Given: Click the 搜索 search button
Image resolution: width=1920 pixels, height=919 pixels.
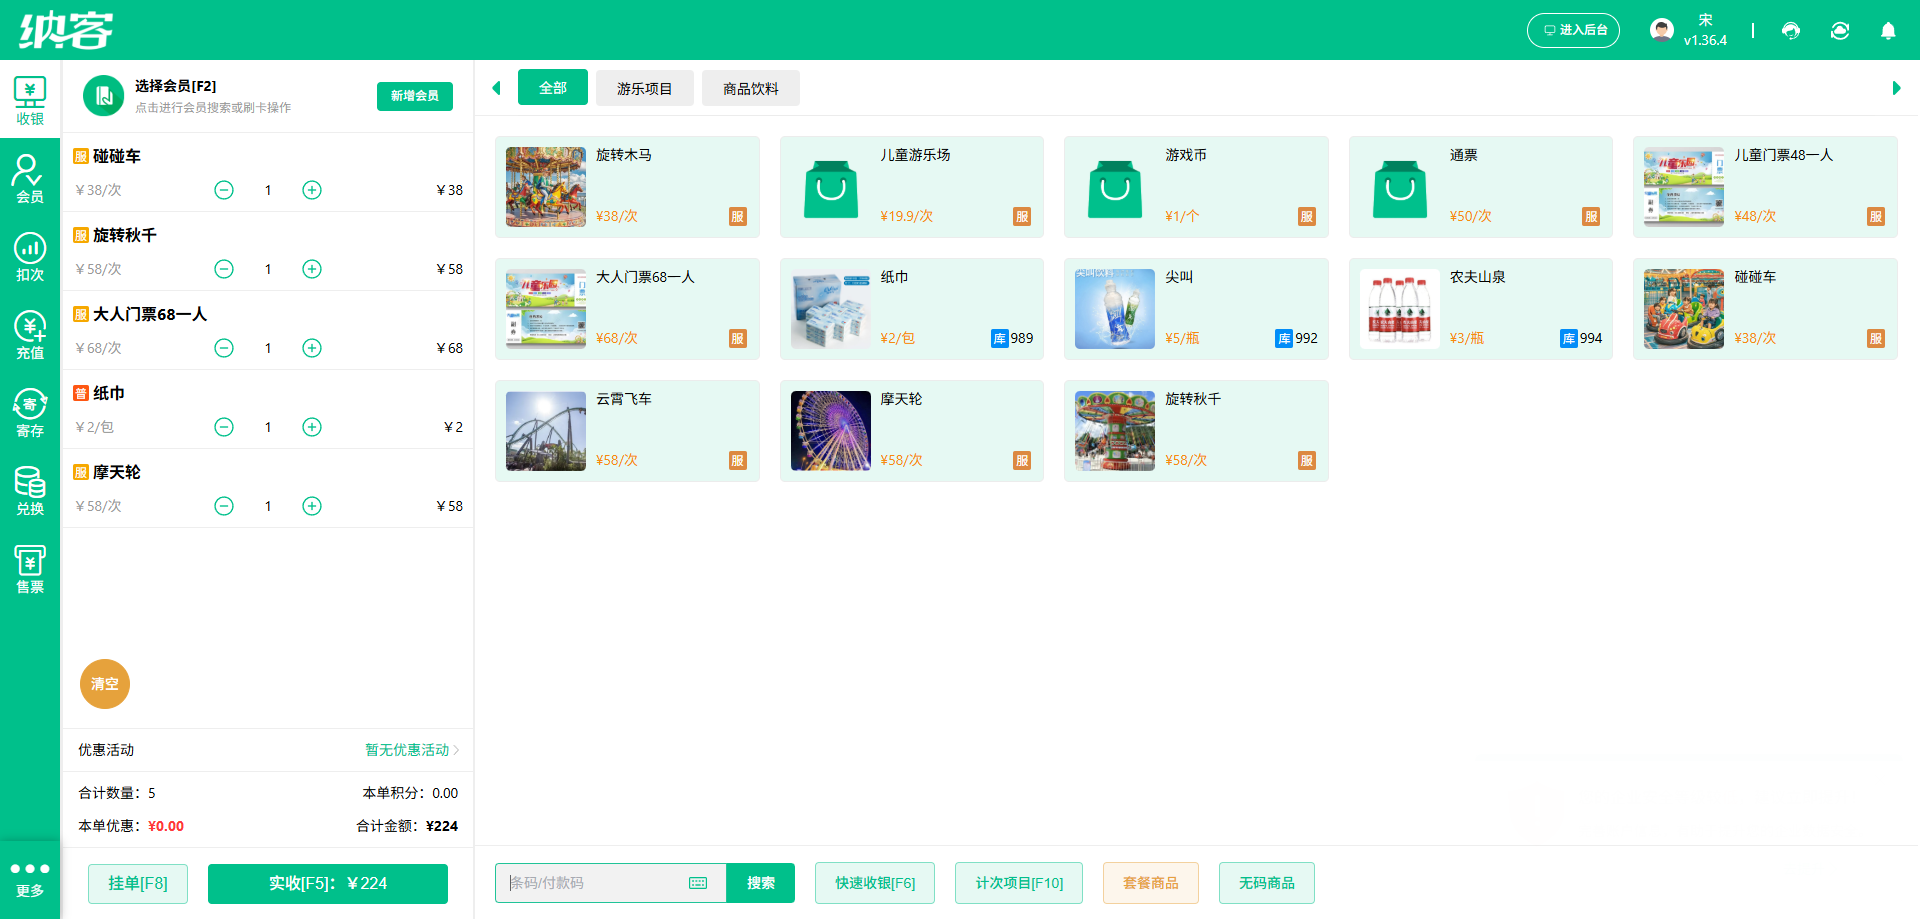Looking at the screenshot, I should [761, 883].
